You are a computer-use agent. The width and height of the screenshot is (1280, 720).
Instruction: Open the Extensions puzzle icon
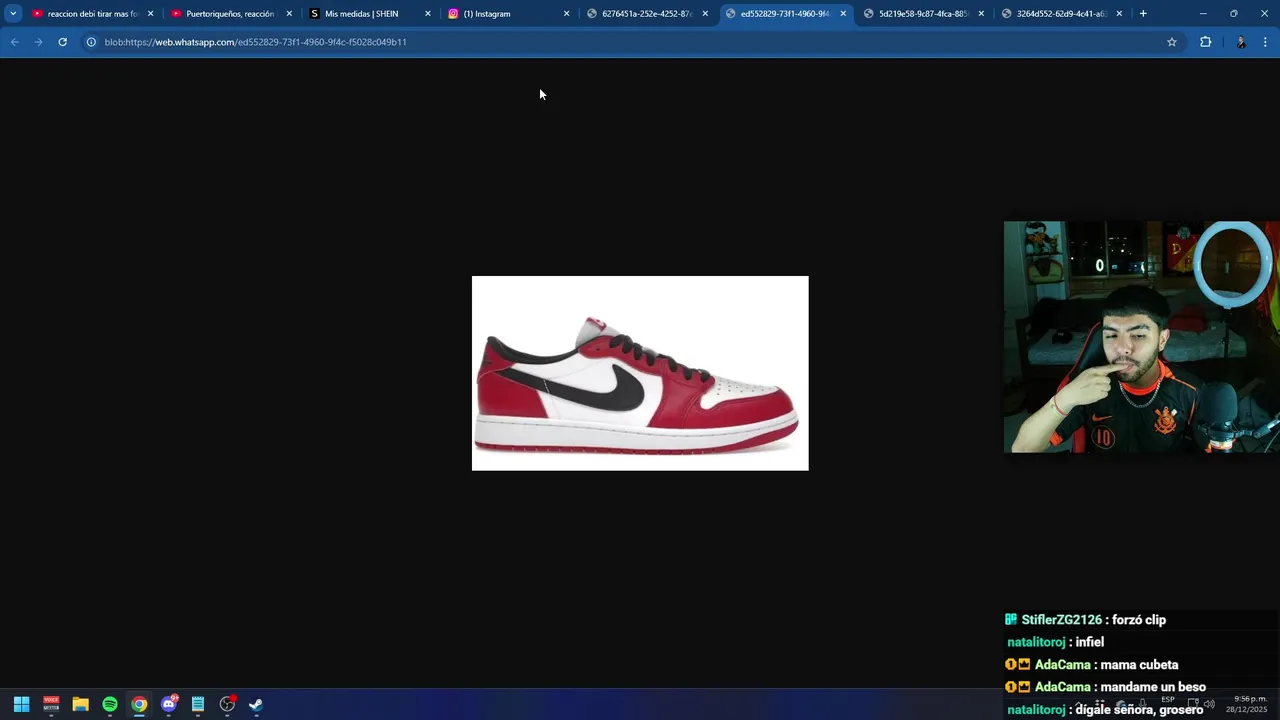1205,42
